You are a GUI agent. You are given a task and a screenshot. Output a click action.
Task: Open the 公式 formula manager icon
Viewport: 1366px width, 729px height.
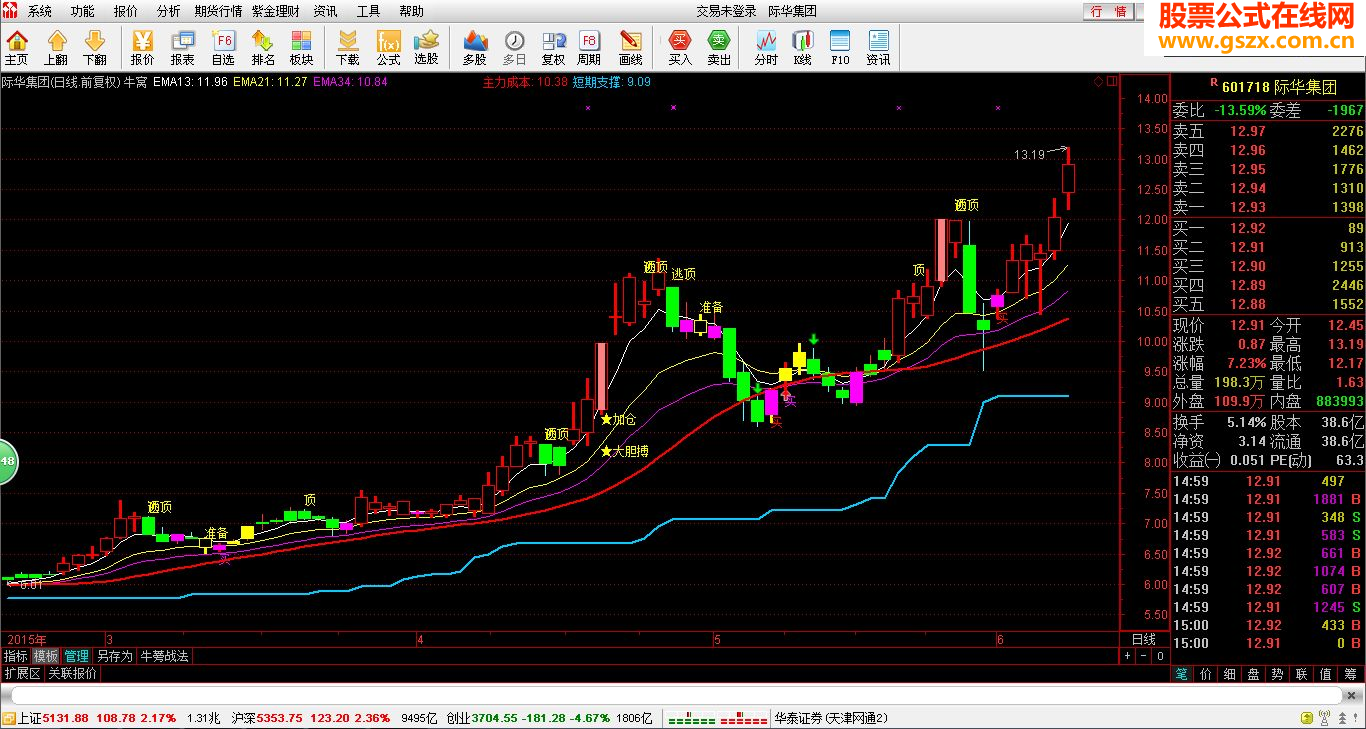pos(388,47)
